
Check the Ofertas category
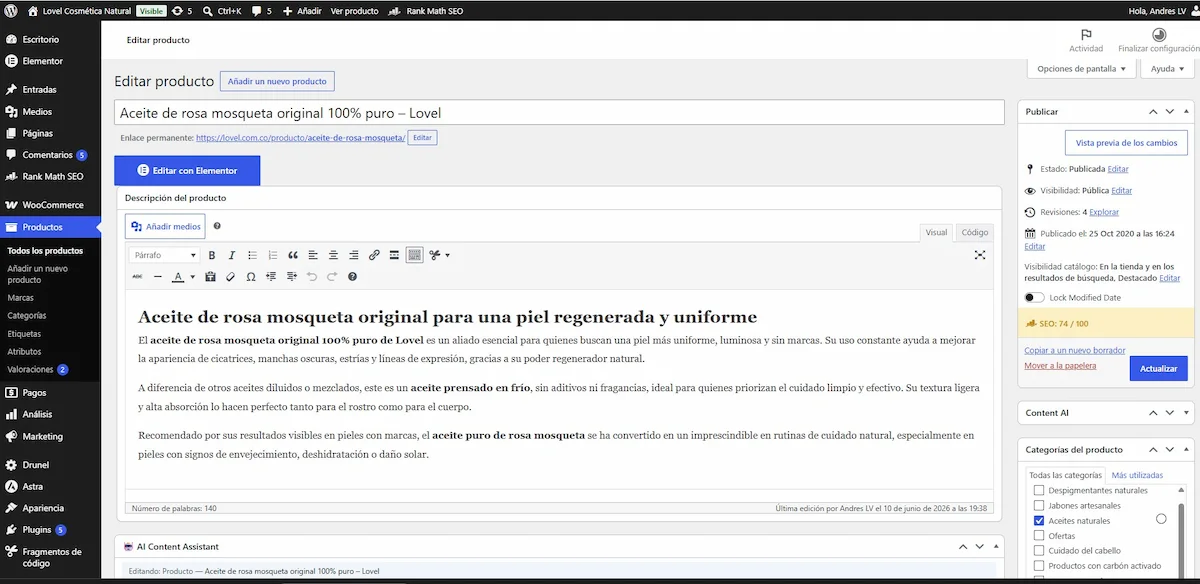1039,536
